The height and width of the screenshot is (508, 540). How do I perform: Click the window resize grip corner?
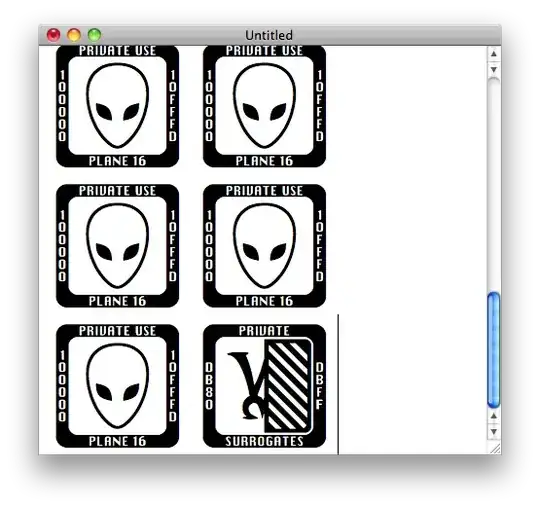pyautogui.click(x=495, y=448)
